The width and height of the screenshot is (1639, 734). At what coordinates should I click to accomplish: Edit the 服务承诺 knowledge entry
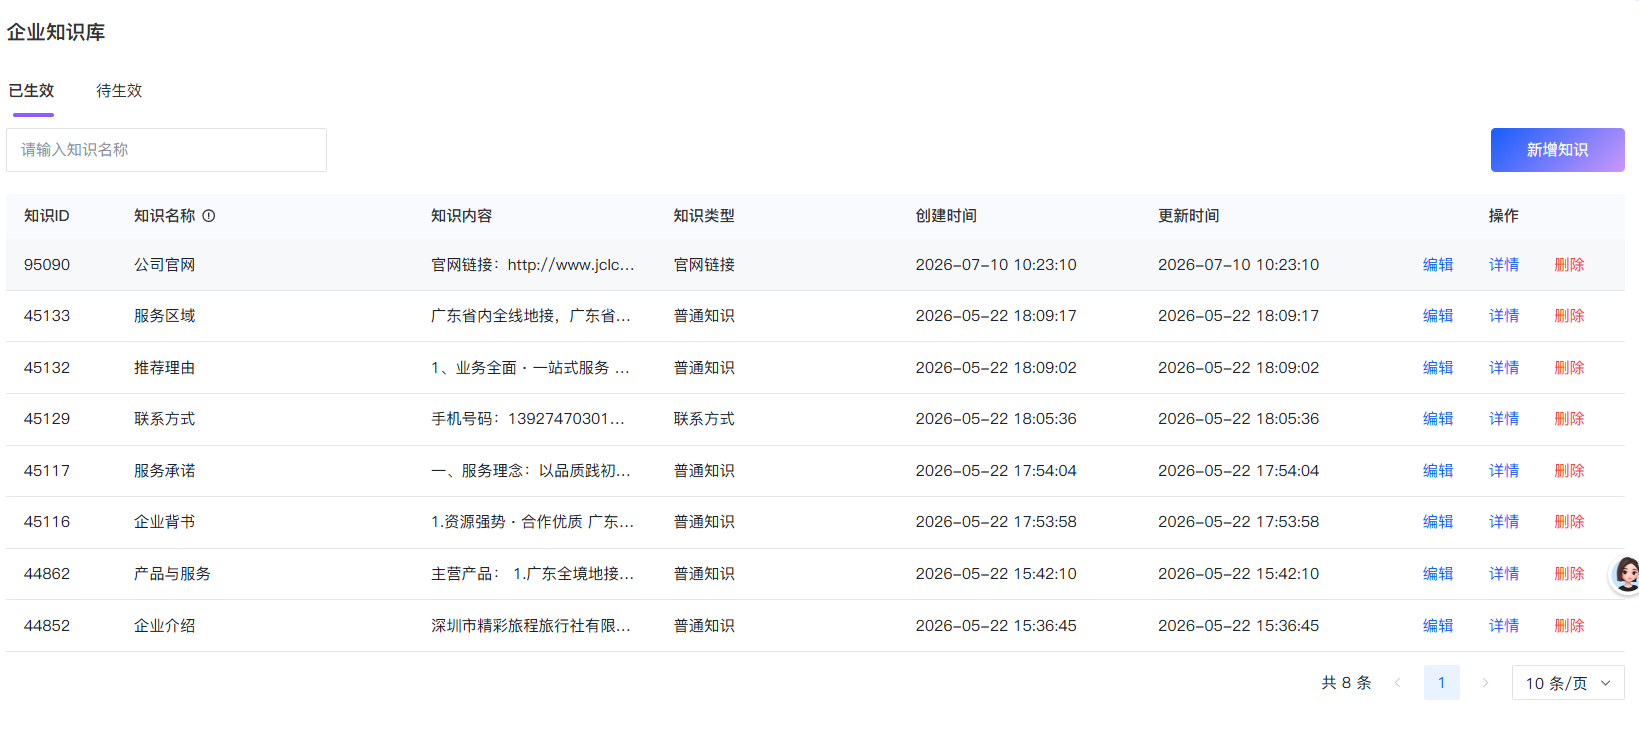click(1438, 471)
